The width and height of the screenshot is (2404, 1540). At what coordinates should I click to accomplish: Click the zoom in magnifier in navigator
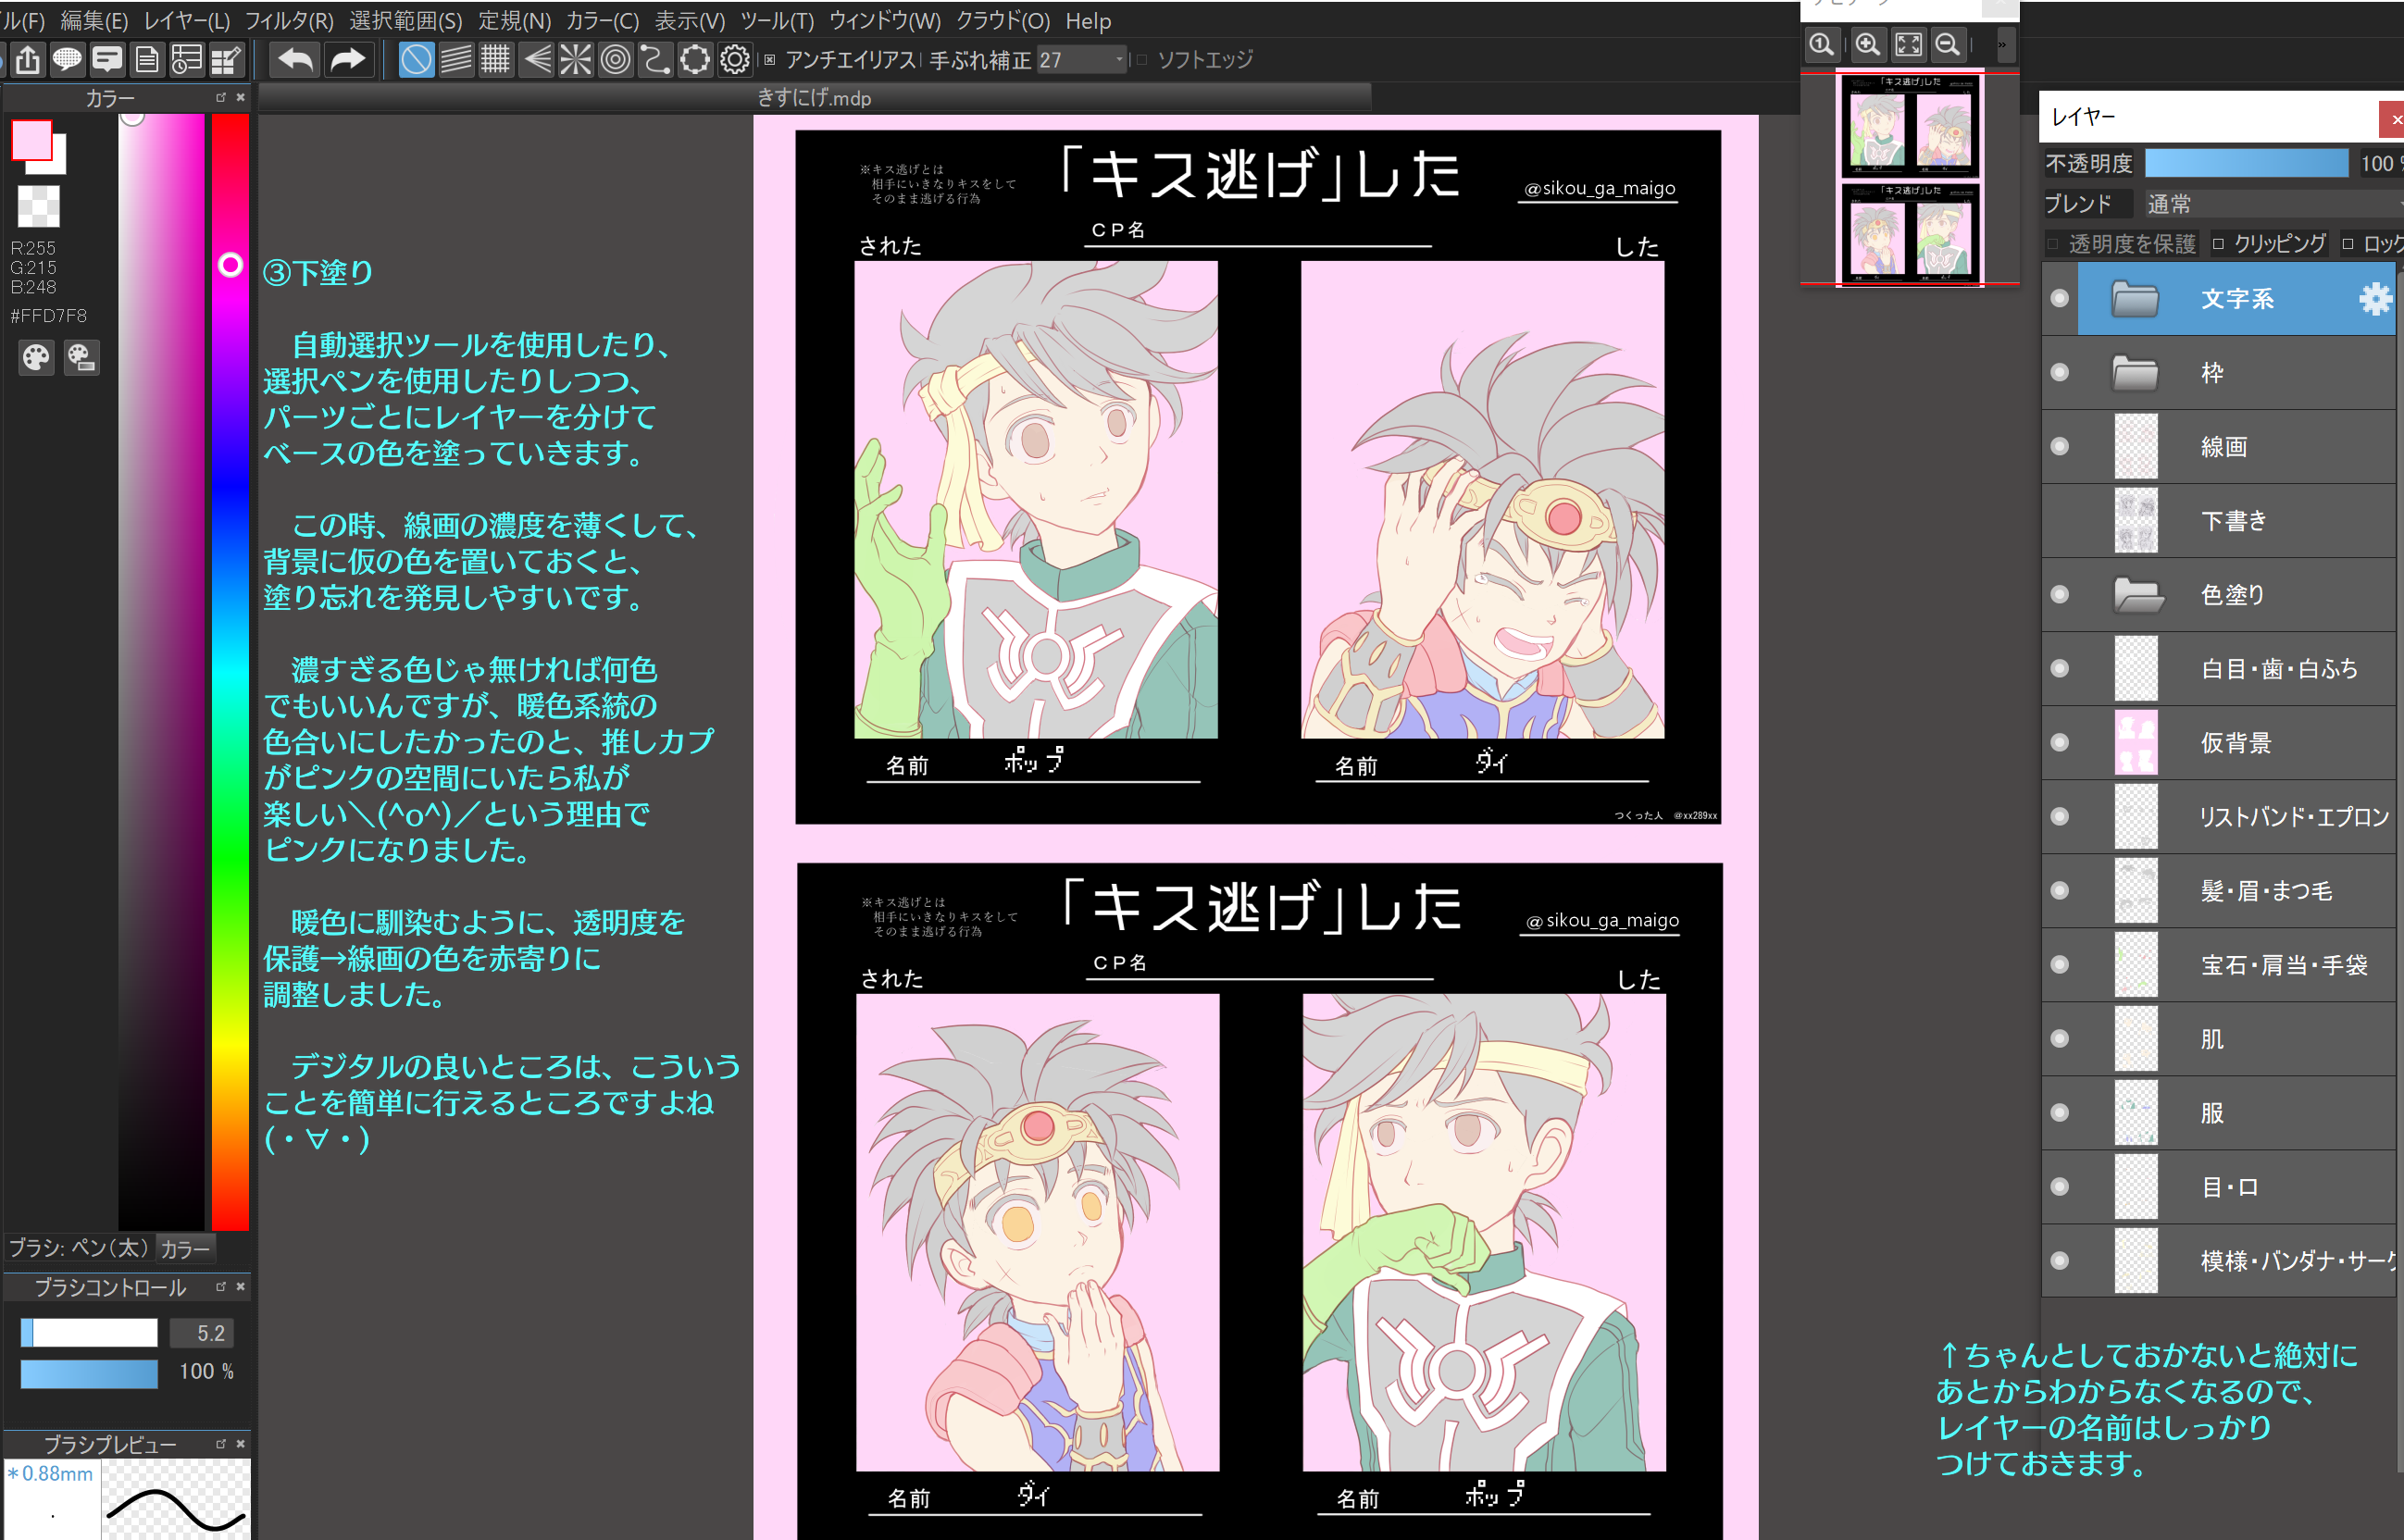pos(1867,44)
